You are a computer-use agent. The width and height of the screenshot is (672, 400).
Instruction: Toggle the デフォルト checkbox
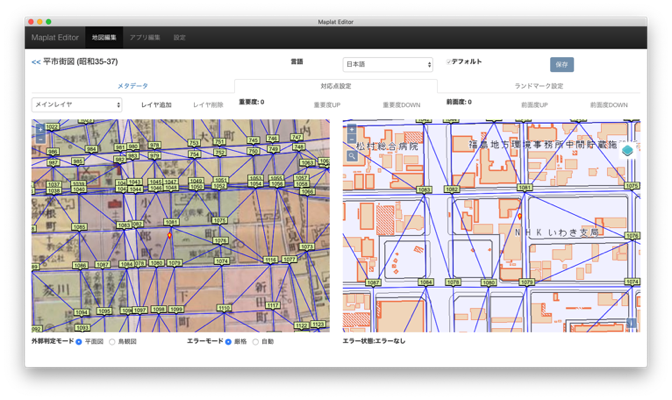point(448,62)
